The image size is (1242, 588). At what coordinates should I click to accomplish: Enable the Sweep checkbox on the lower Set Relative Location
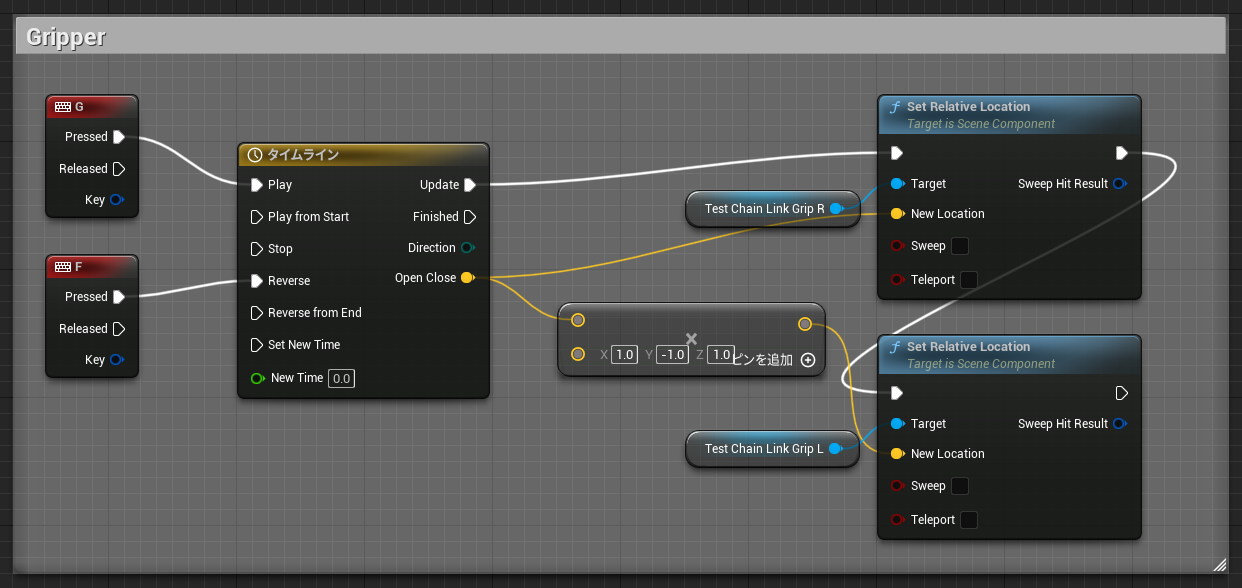(x=959, y=485)
